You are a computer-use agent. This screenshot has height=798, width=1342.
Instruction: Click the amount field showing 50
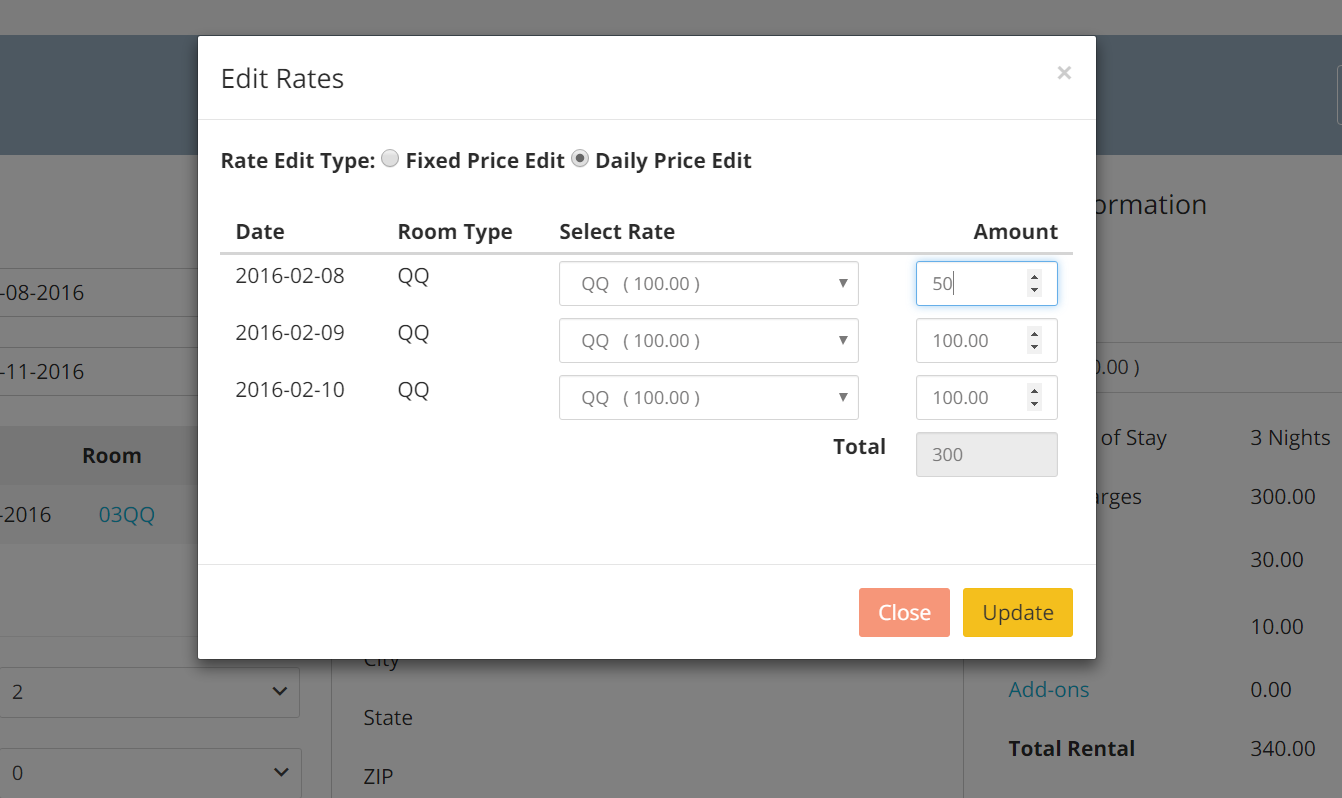click(987, 284)
